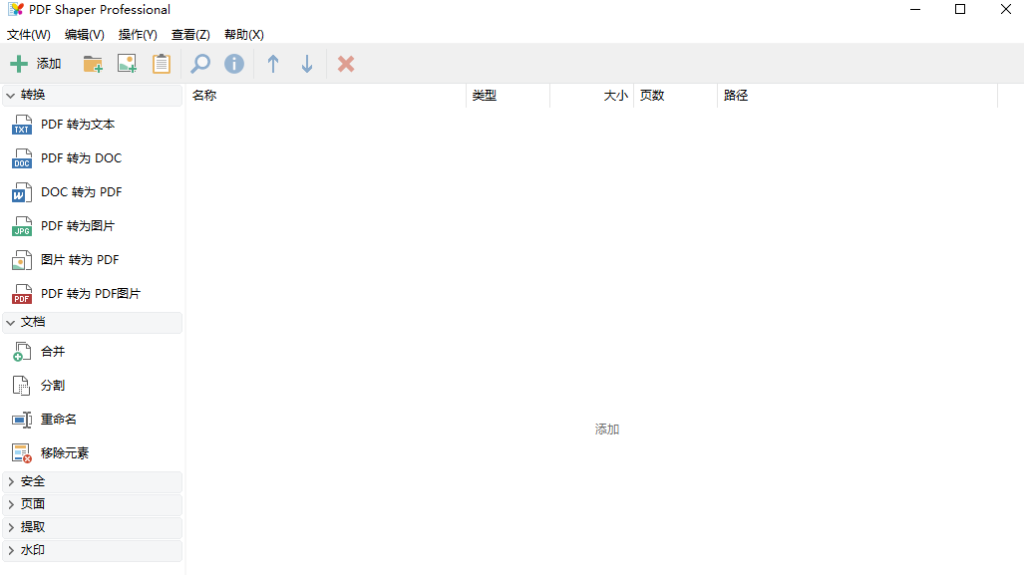1024x575 pixels.
Task: Click the PDF Shaper app logo icon
Action: [x=16, y=9]
